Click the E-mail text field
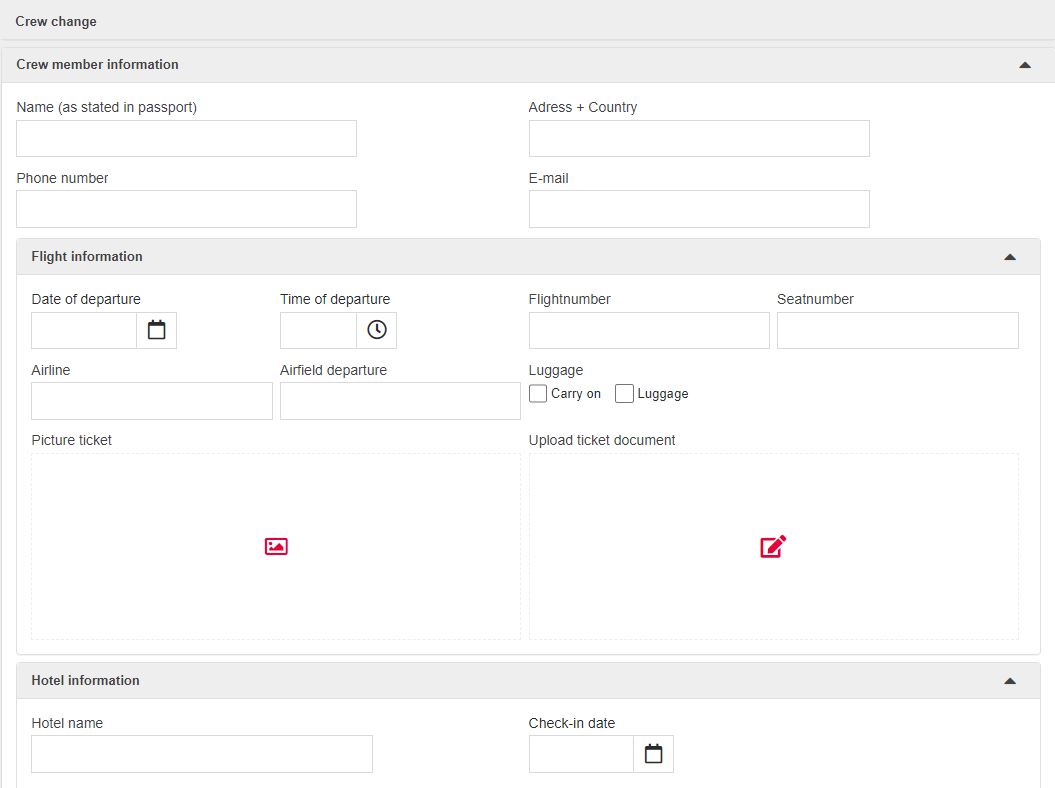The image size is (1055, 788). (x=699, y=209)
